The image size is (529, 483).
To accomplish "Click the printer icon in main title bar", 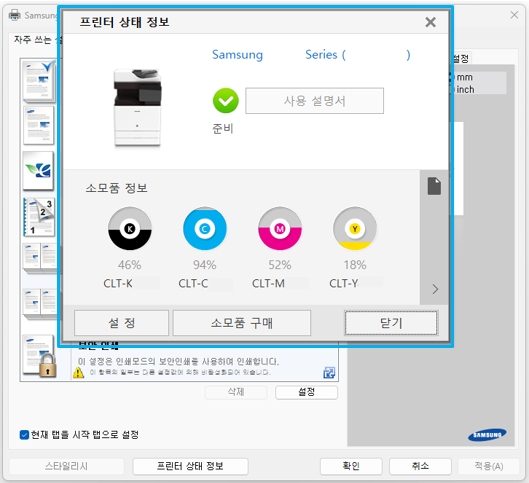I will click(14, 15).
